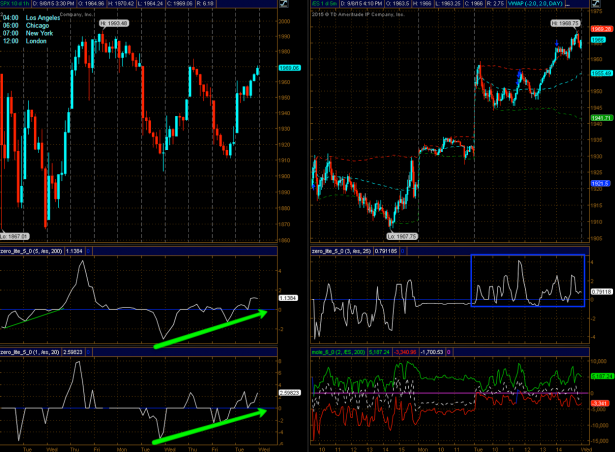The image size is (615, 452).
Task: Click the 0.79118 axis value label
Action: [602, 292]
